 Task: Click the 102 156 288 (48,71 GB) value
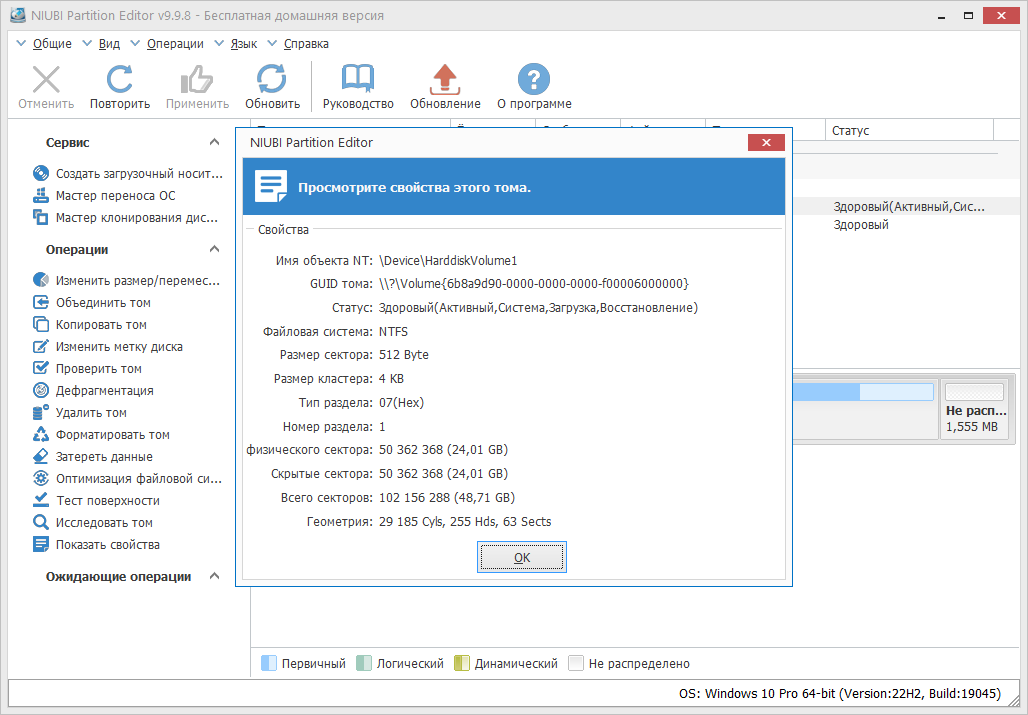(447, 497)
